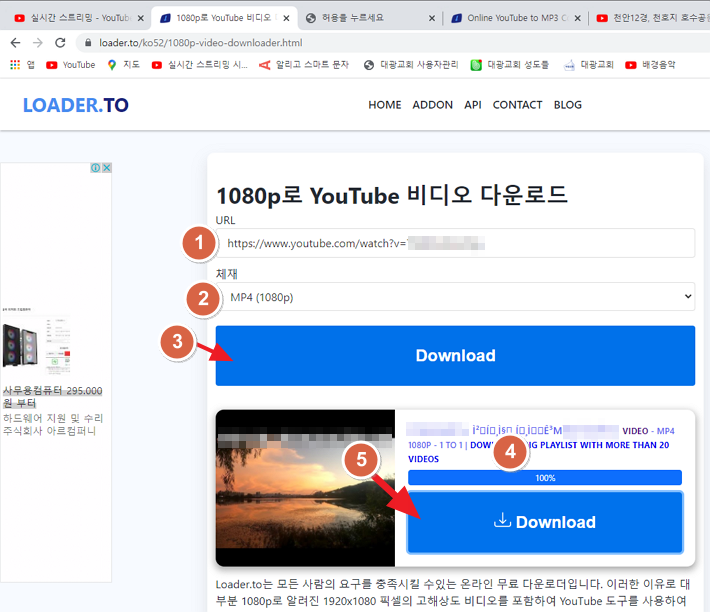Screen dimensions: 710x612
Task: Open the YouTube bookmark
Action: [x=71, y=65]
